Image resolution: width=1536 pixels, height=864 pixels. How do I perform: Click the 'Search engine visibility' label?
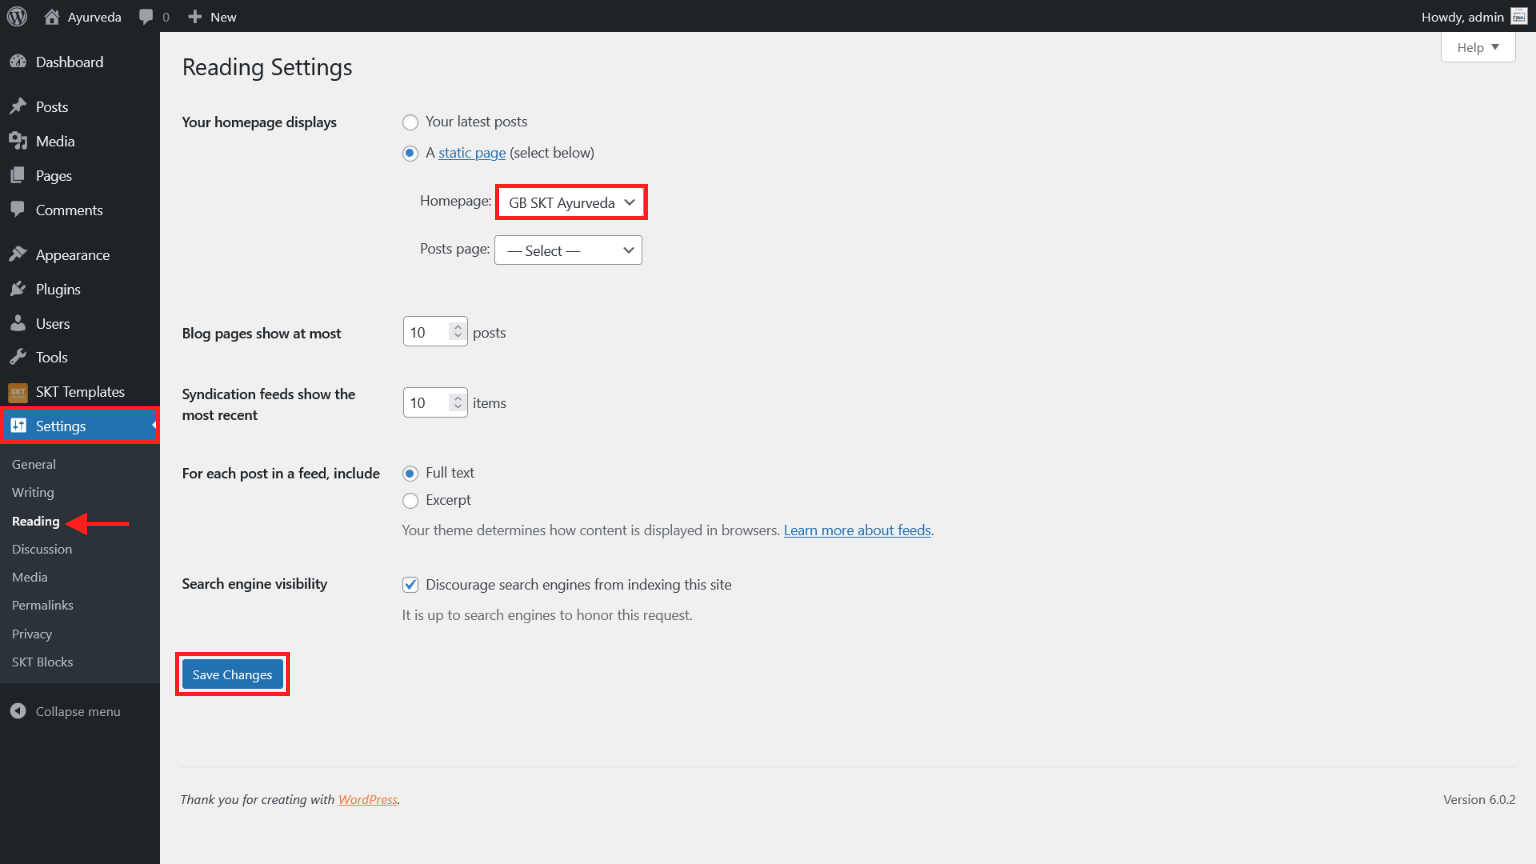[x=254, y=584]
